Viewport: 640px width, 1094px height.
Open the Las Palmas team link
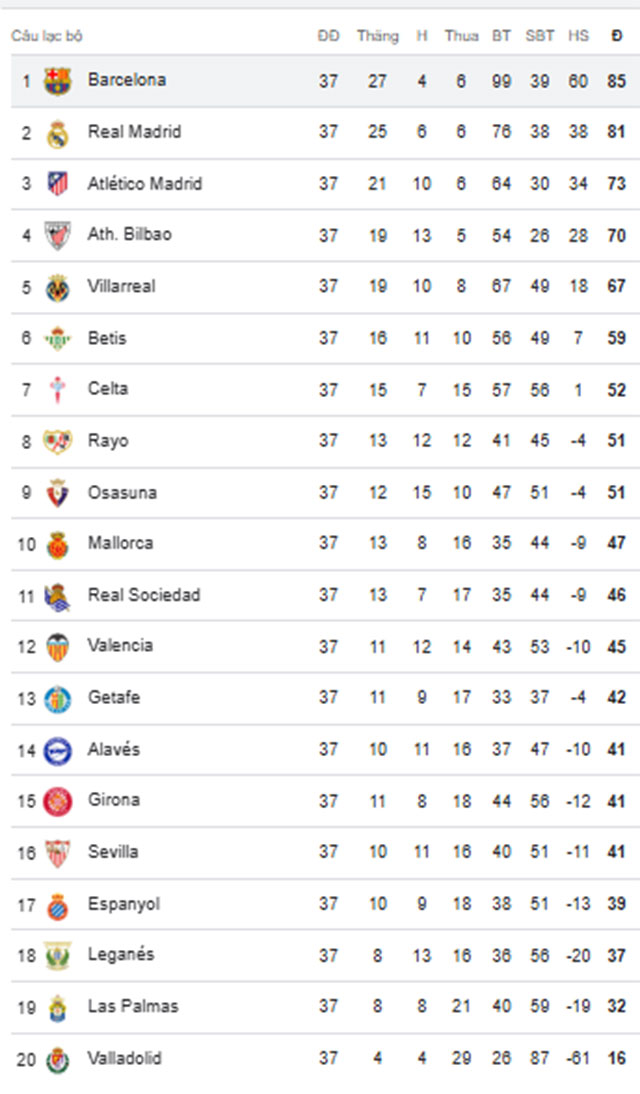click(x=133, y=1006)
